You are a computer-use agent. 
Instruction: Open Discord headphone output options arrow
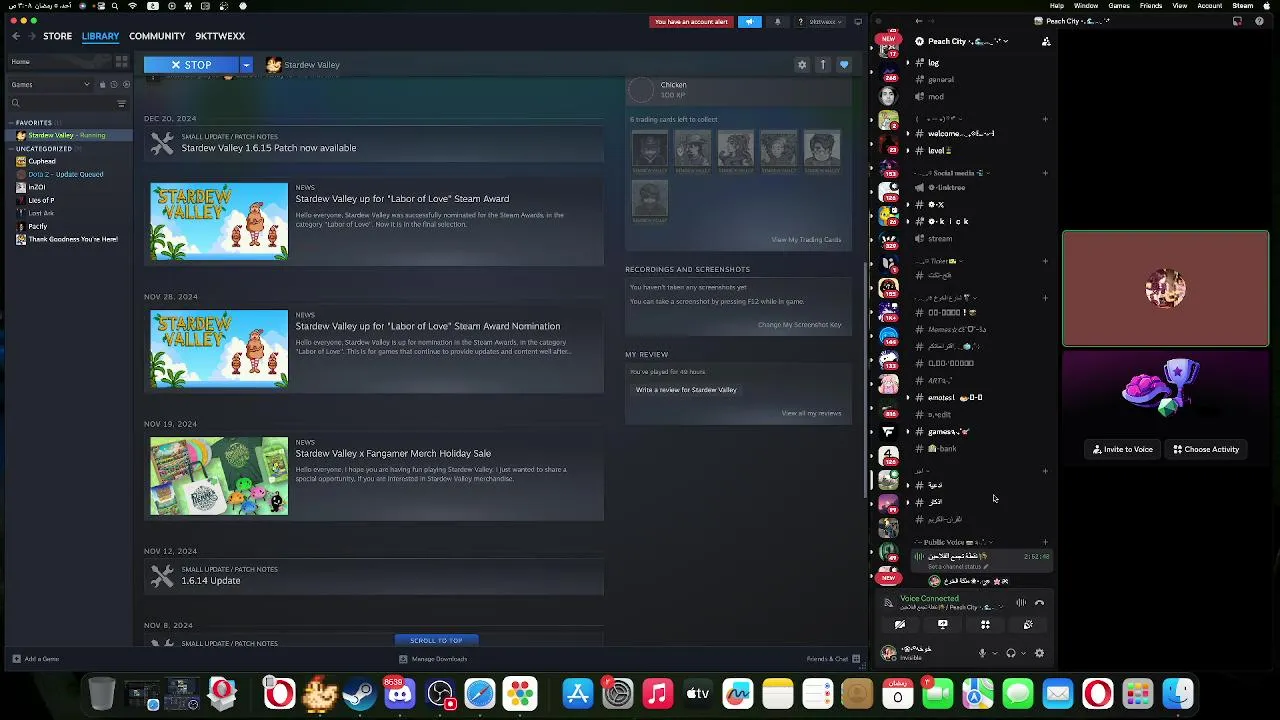(x=1023, y=653)
